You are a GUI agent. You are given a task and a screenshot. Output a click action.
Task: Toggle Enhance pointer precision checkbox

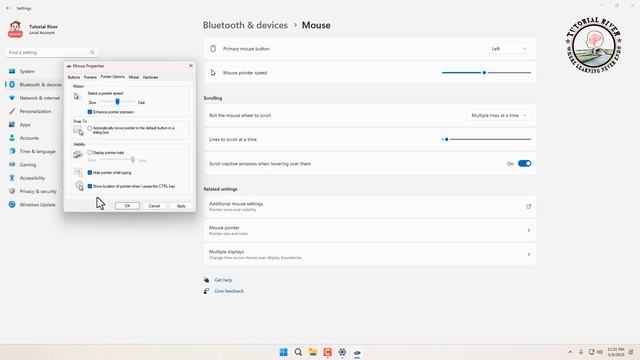coord(90,112)
